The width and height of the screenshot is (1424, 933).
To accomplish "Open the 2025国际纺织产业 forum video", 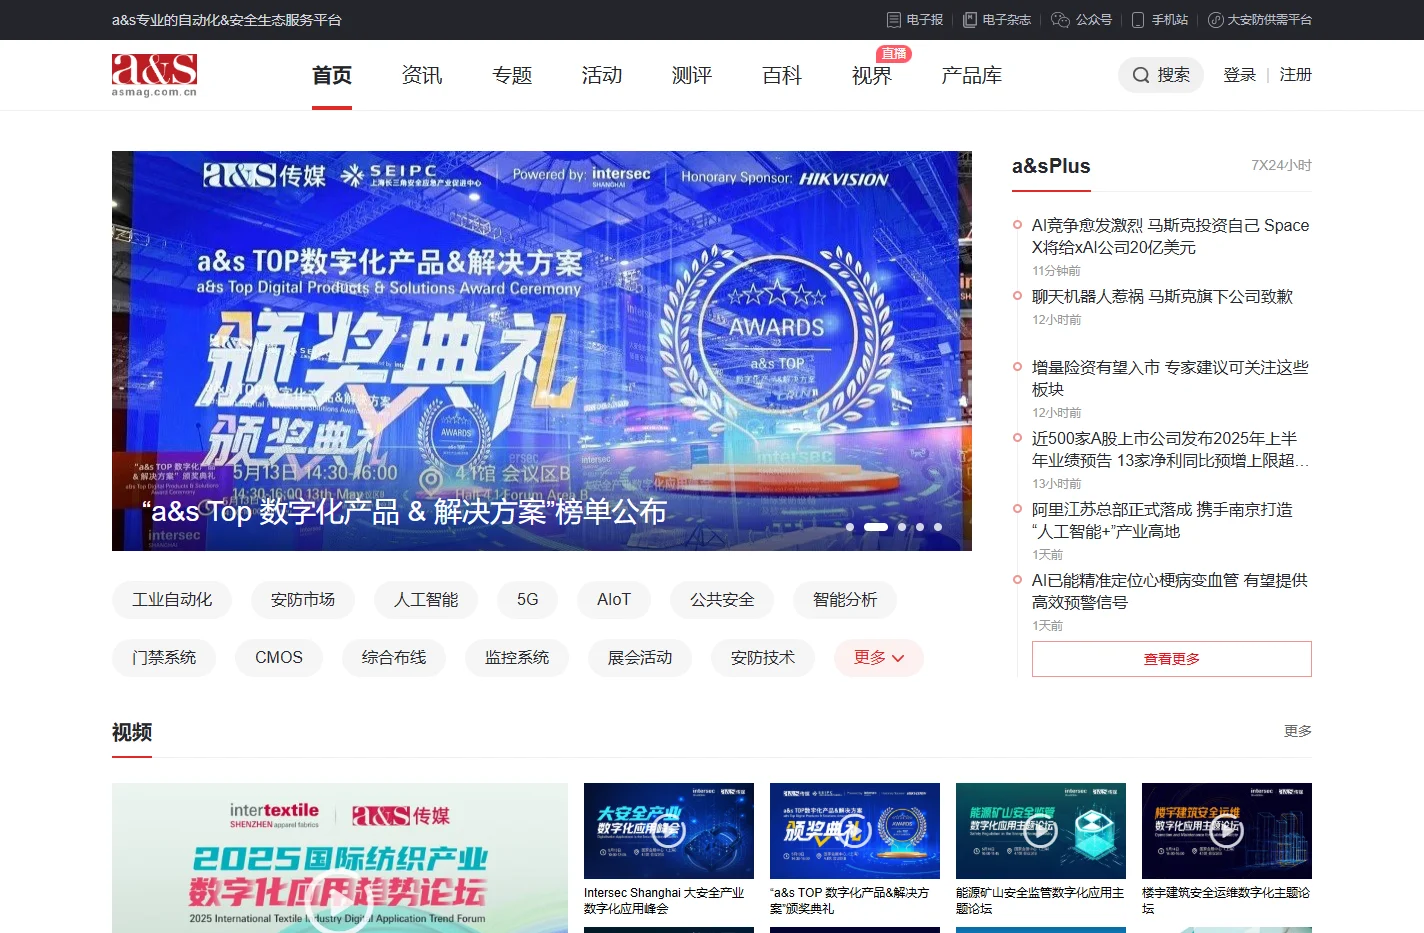I will coord(340,858).
